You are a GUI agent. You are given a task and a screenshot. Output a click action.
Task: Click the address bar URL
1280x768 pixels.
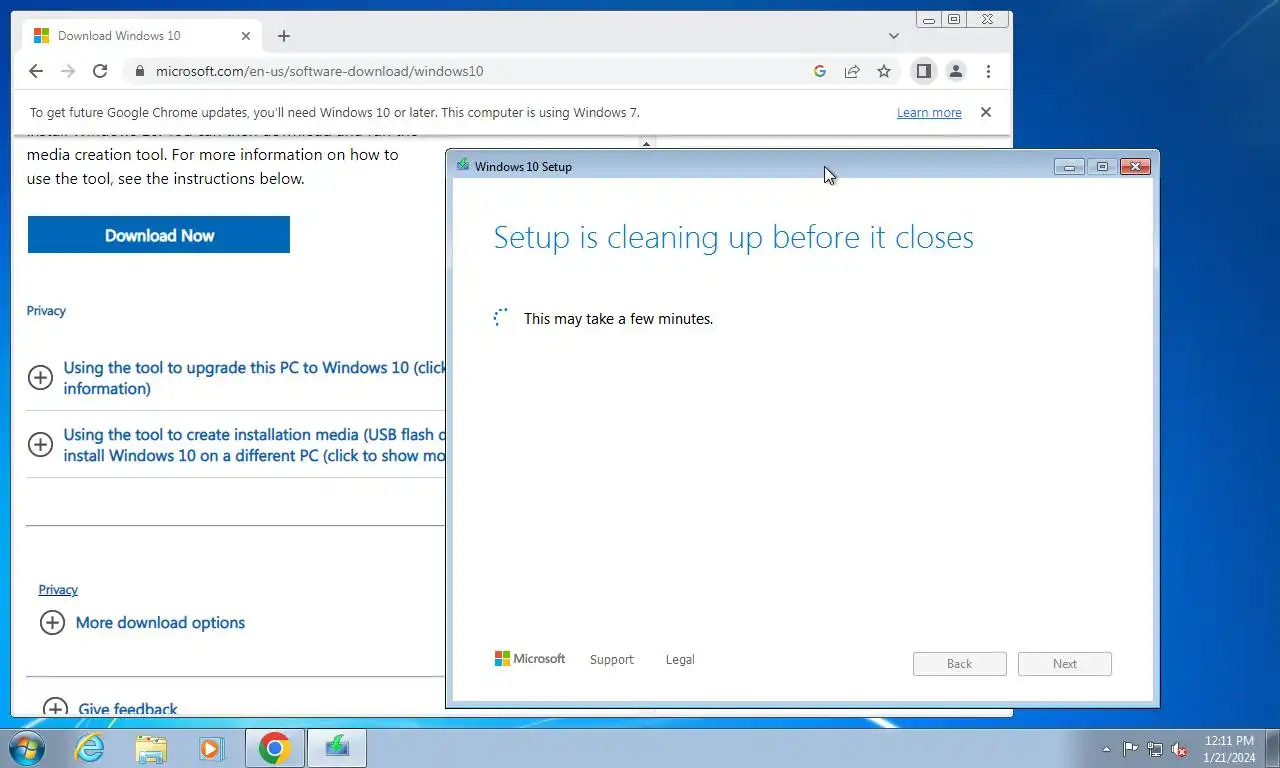point(320,71)
